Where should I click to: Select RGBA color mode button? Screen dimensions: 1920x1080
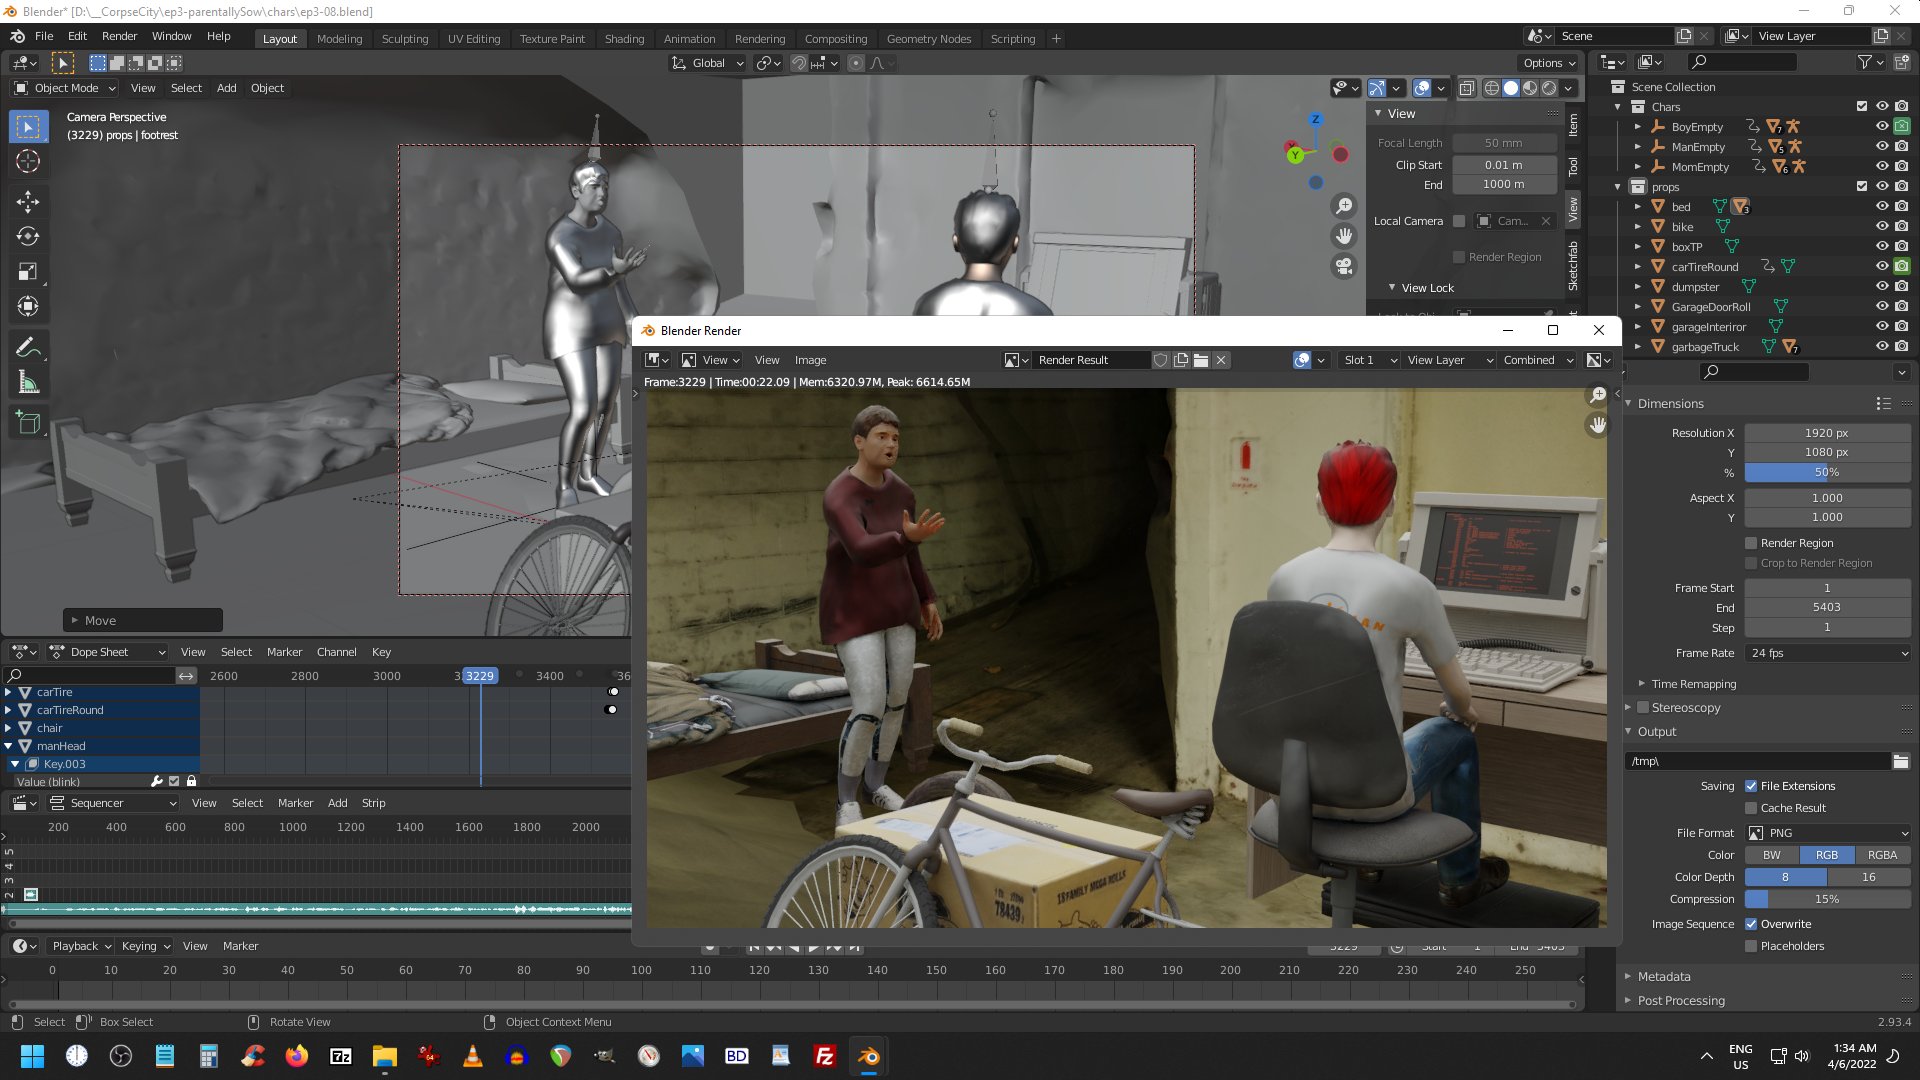tap(1882, 855)
